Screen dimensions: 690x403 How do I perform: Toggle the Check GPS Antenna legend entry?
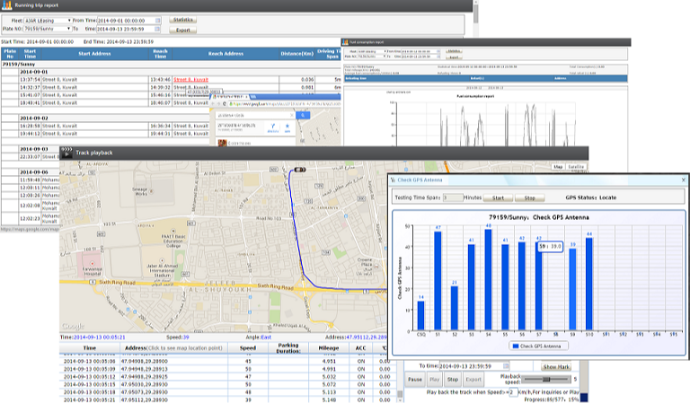coord(536,345)
